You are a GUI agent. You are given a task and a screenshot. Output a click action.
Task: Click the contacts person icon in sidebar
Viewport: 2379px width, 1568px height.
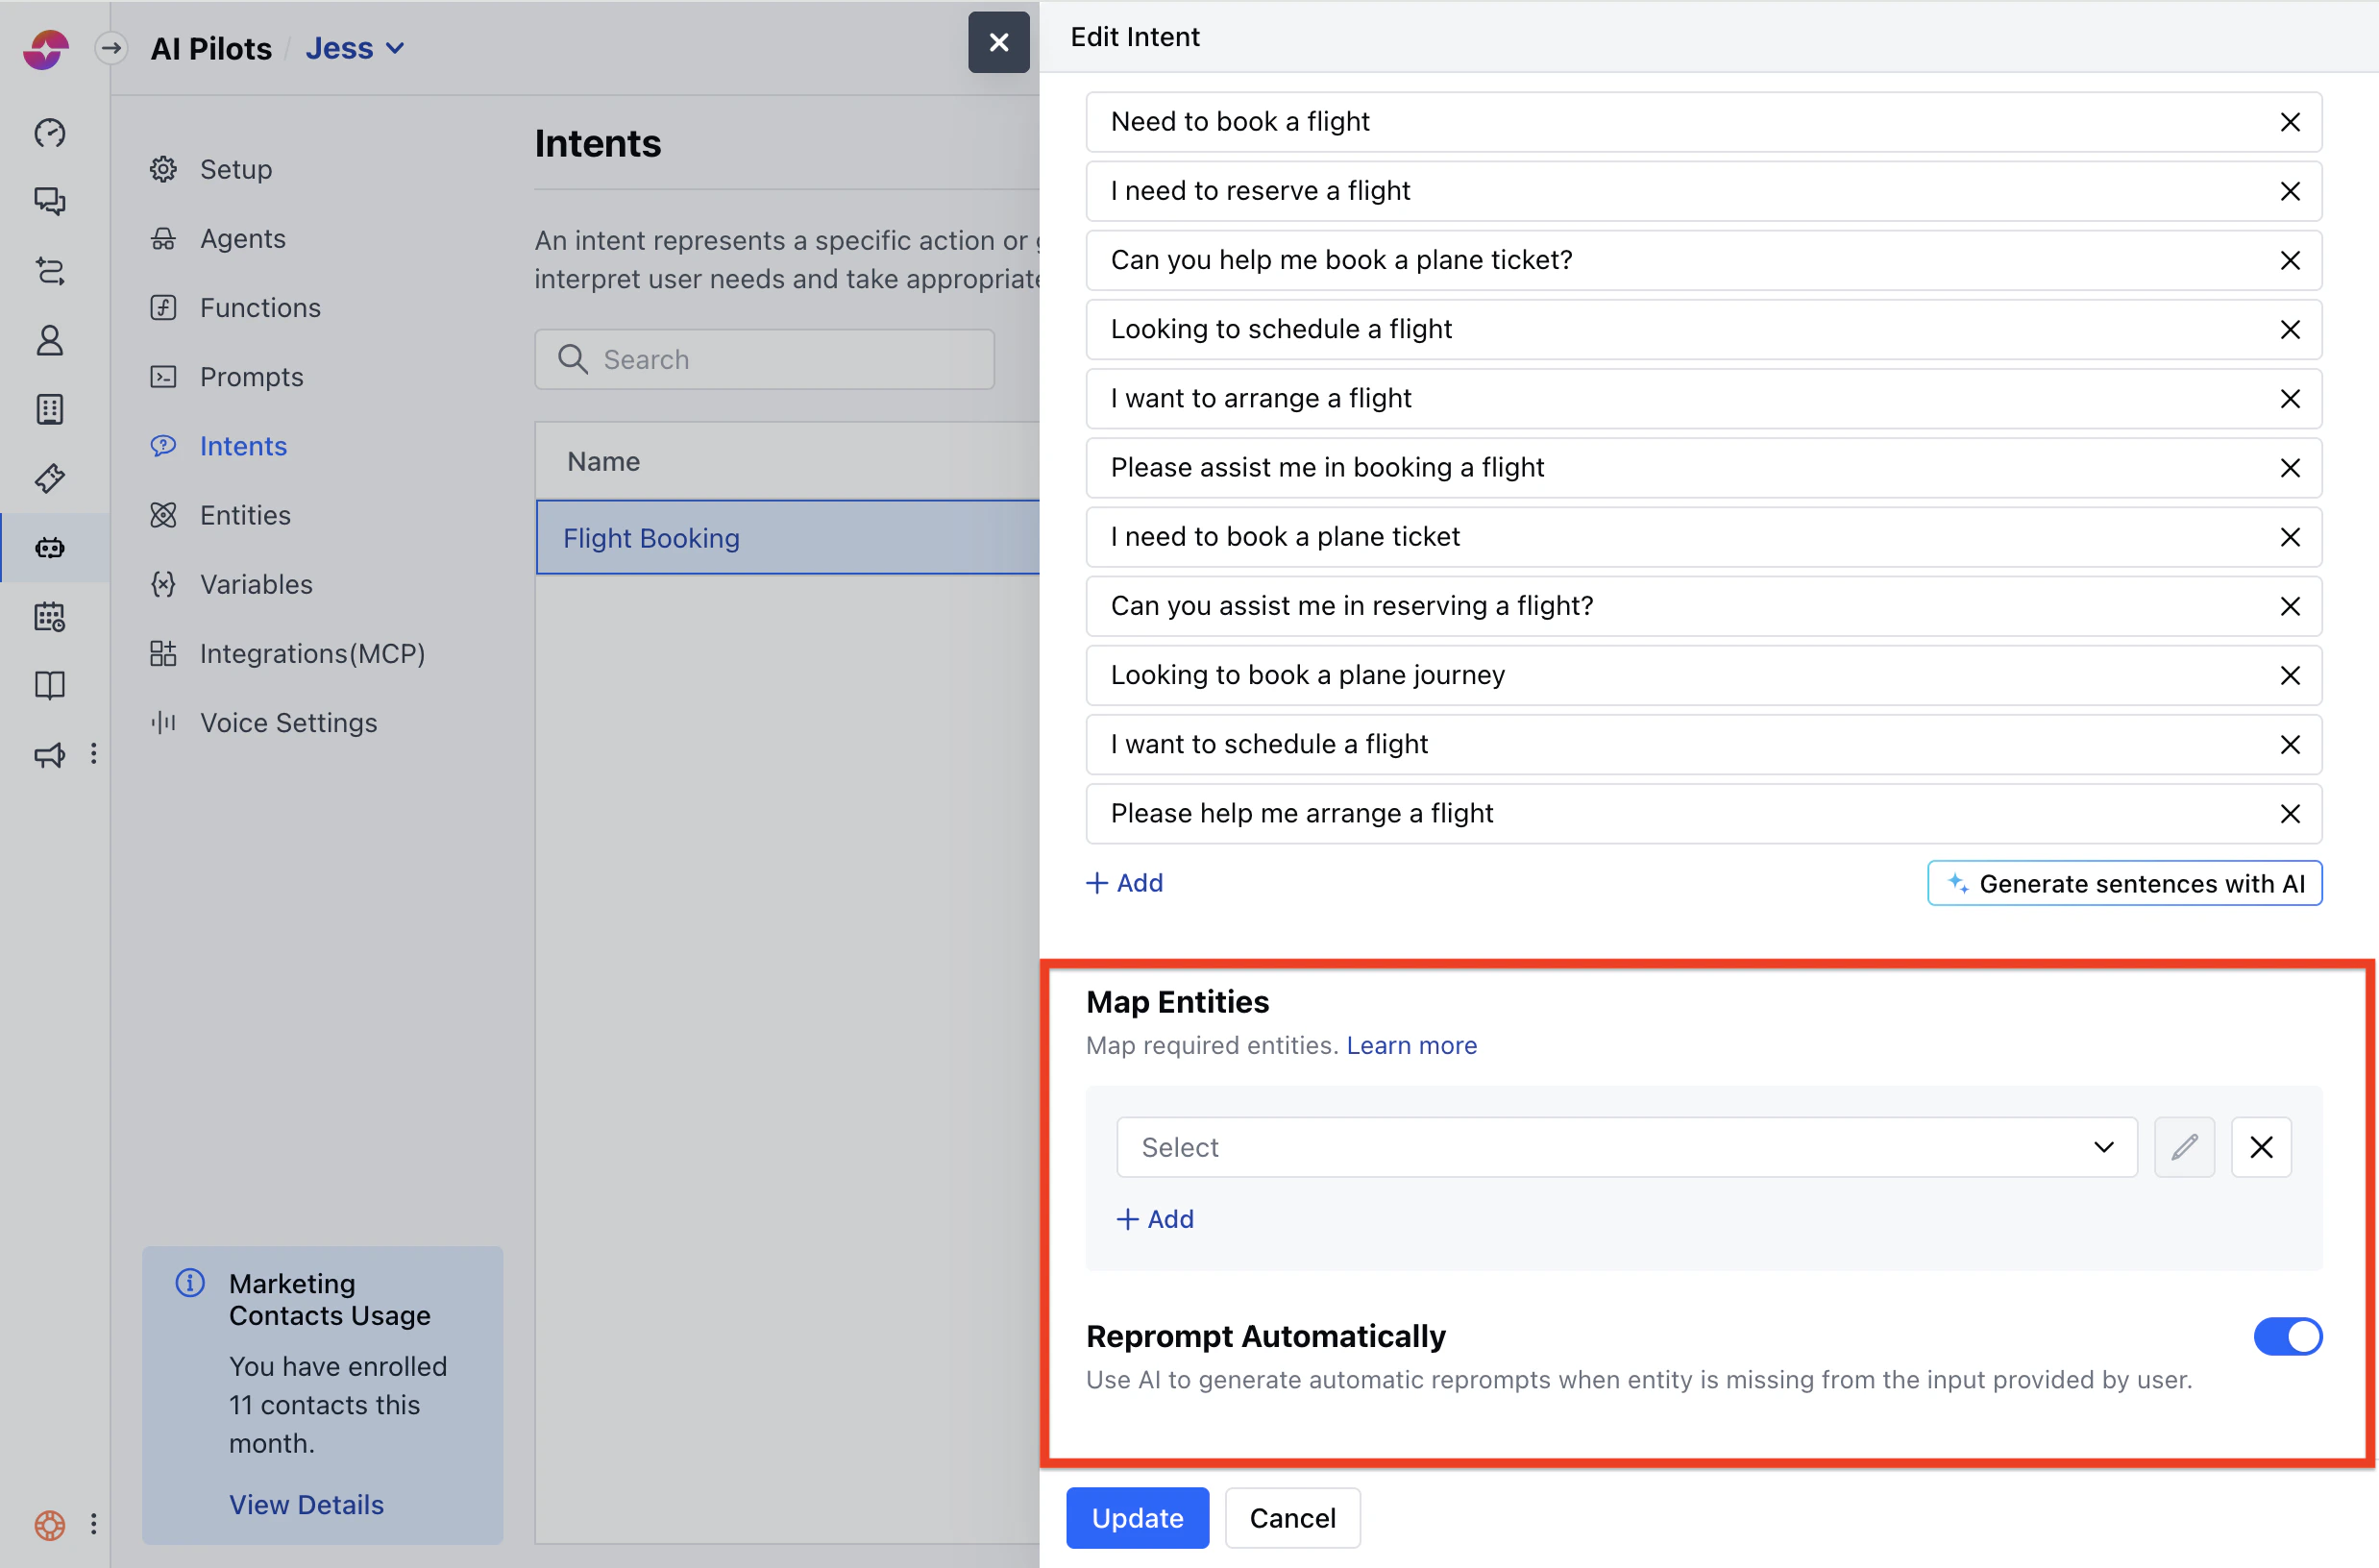point(50,340)
